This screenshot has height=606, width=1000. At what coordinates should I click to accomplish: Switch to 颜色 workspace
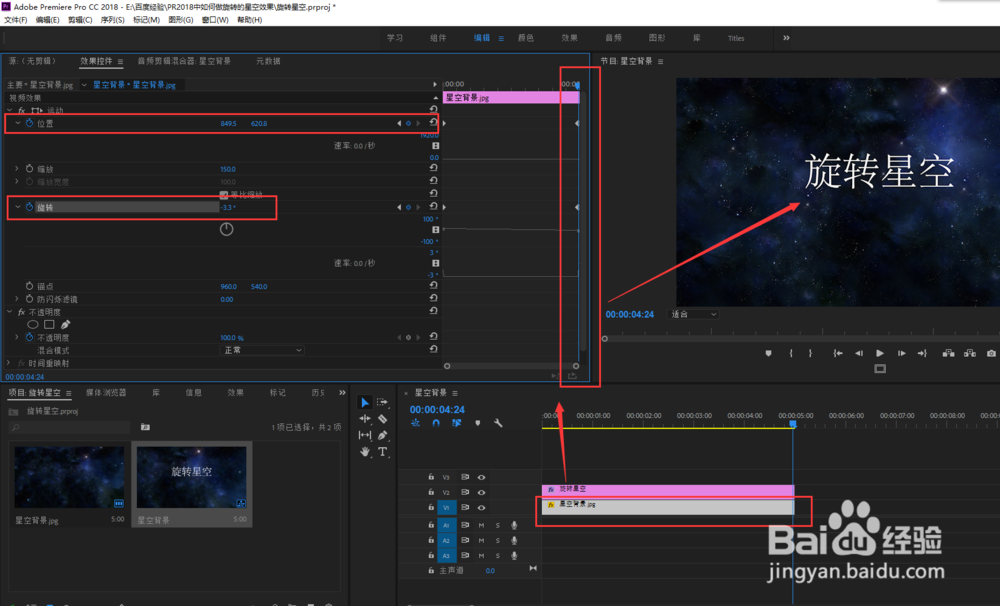click(x=526, y=38)
